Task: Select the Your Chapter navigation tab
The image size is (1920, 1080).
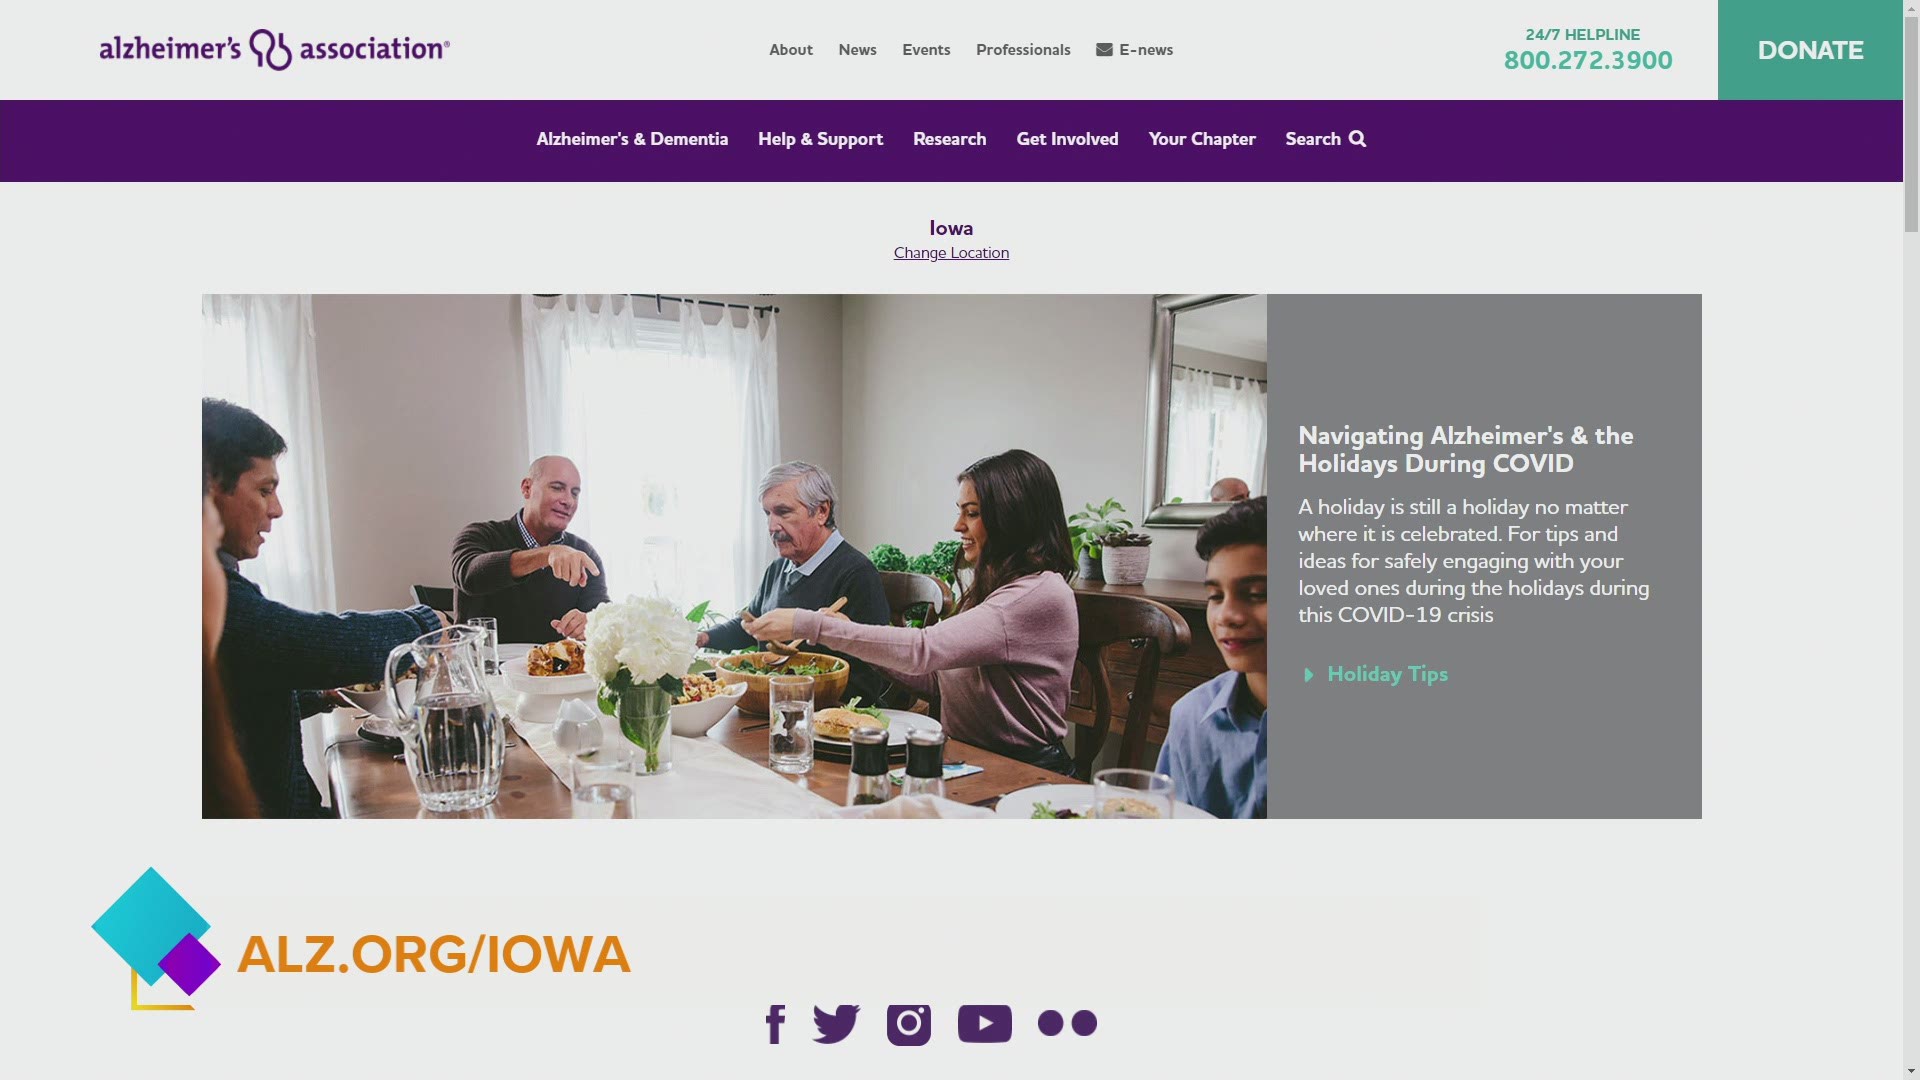Action: pyautogui.click(x=1201, y=137)
